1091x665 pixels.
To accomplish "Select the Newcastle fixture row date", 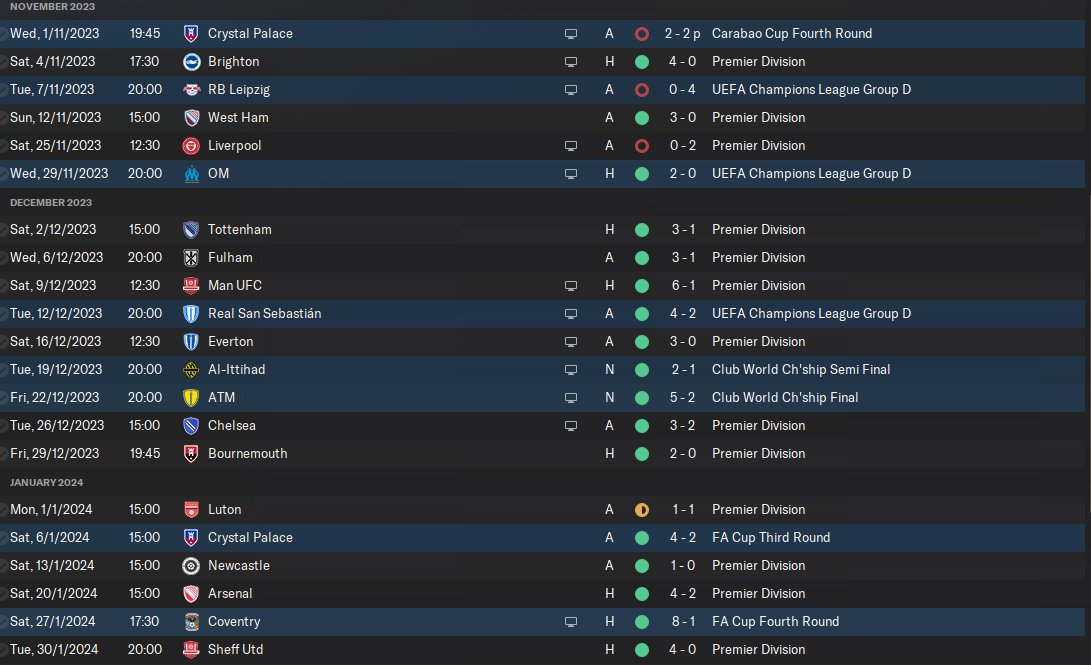I will click(x=55, y=565).
